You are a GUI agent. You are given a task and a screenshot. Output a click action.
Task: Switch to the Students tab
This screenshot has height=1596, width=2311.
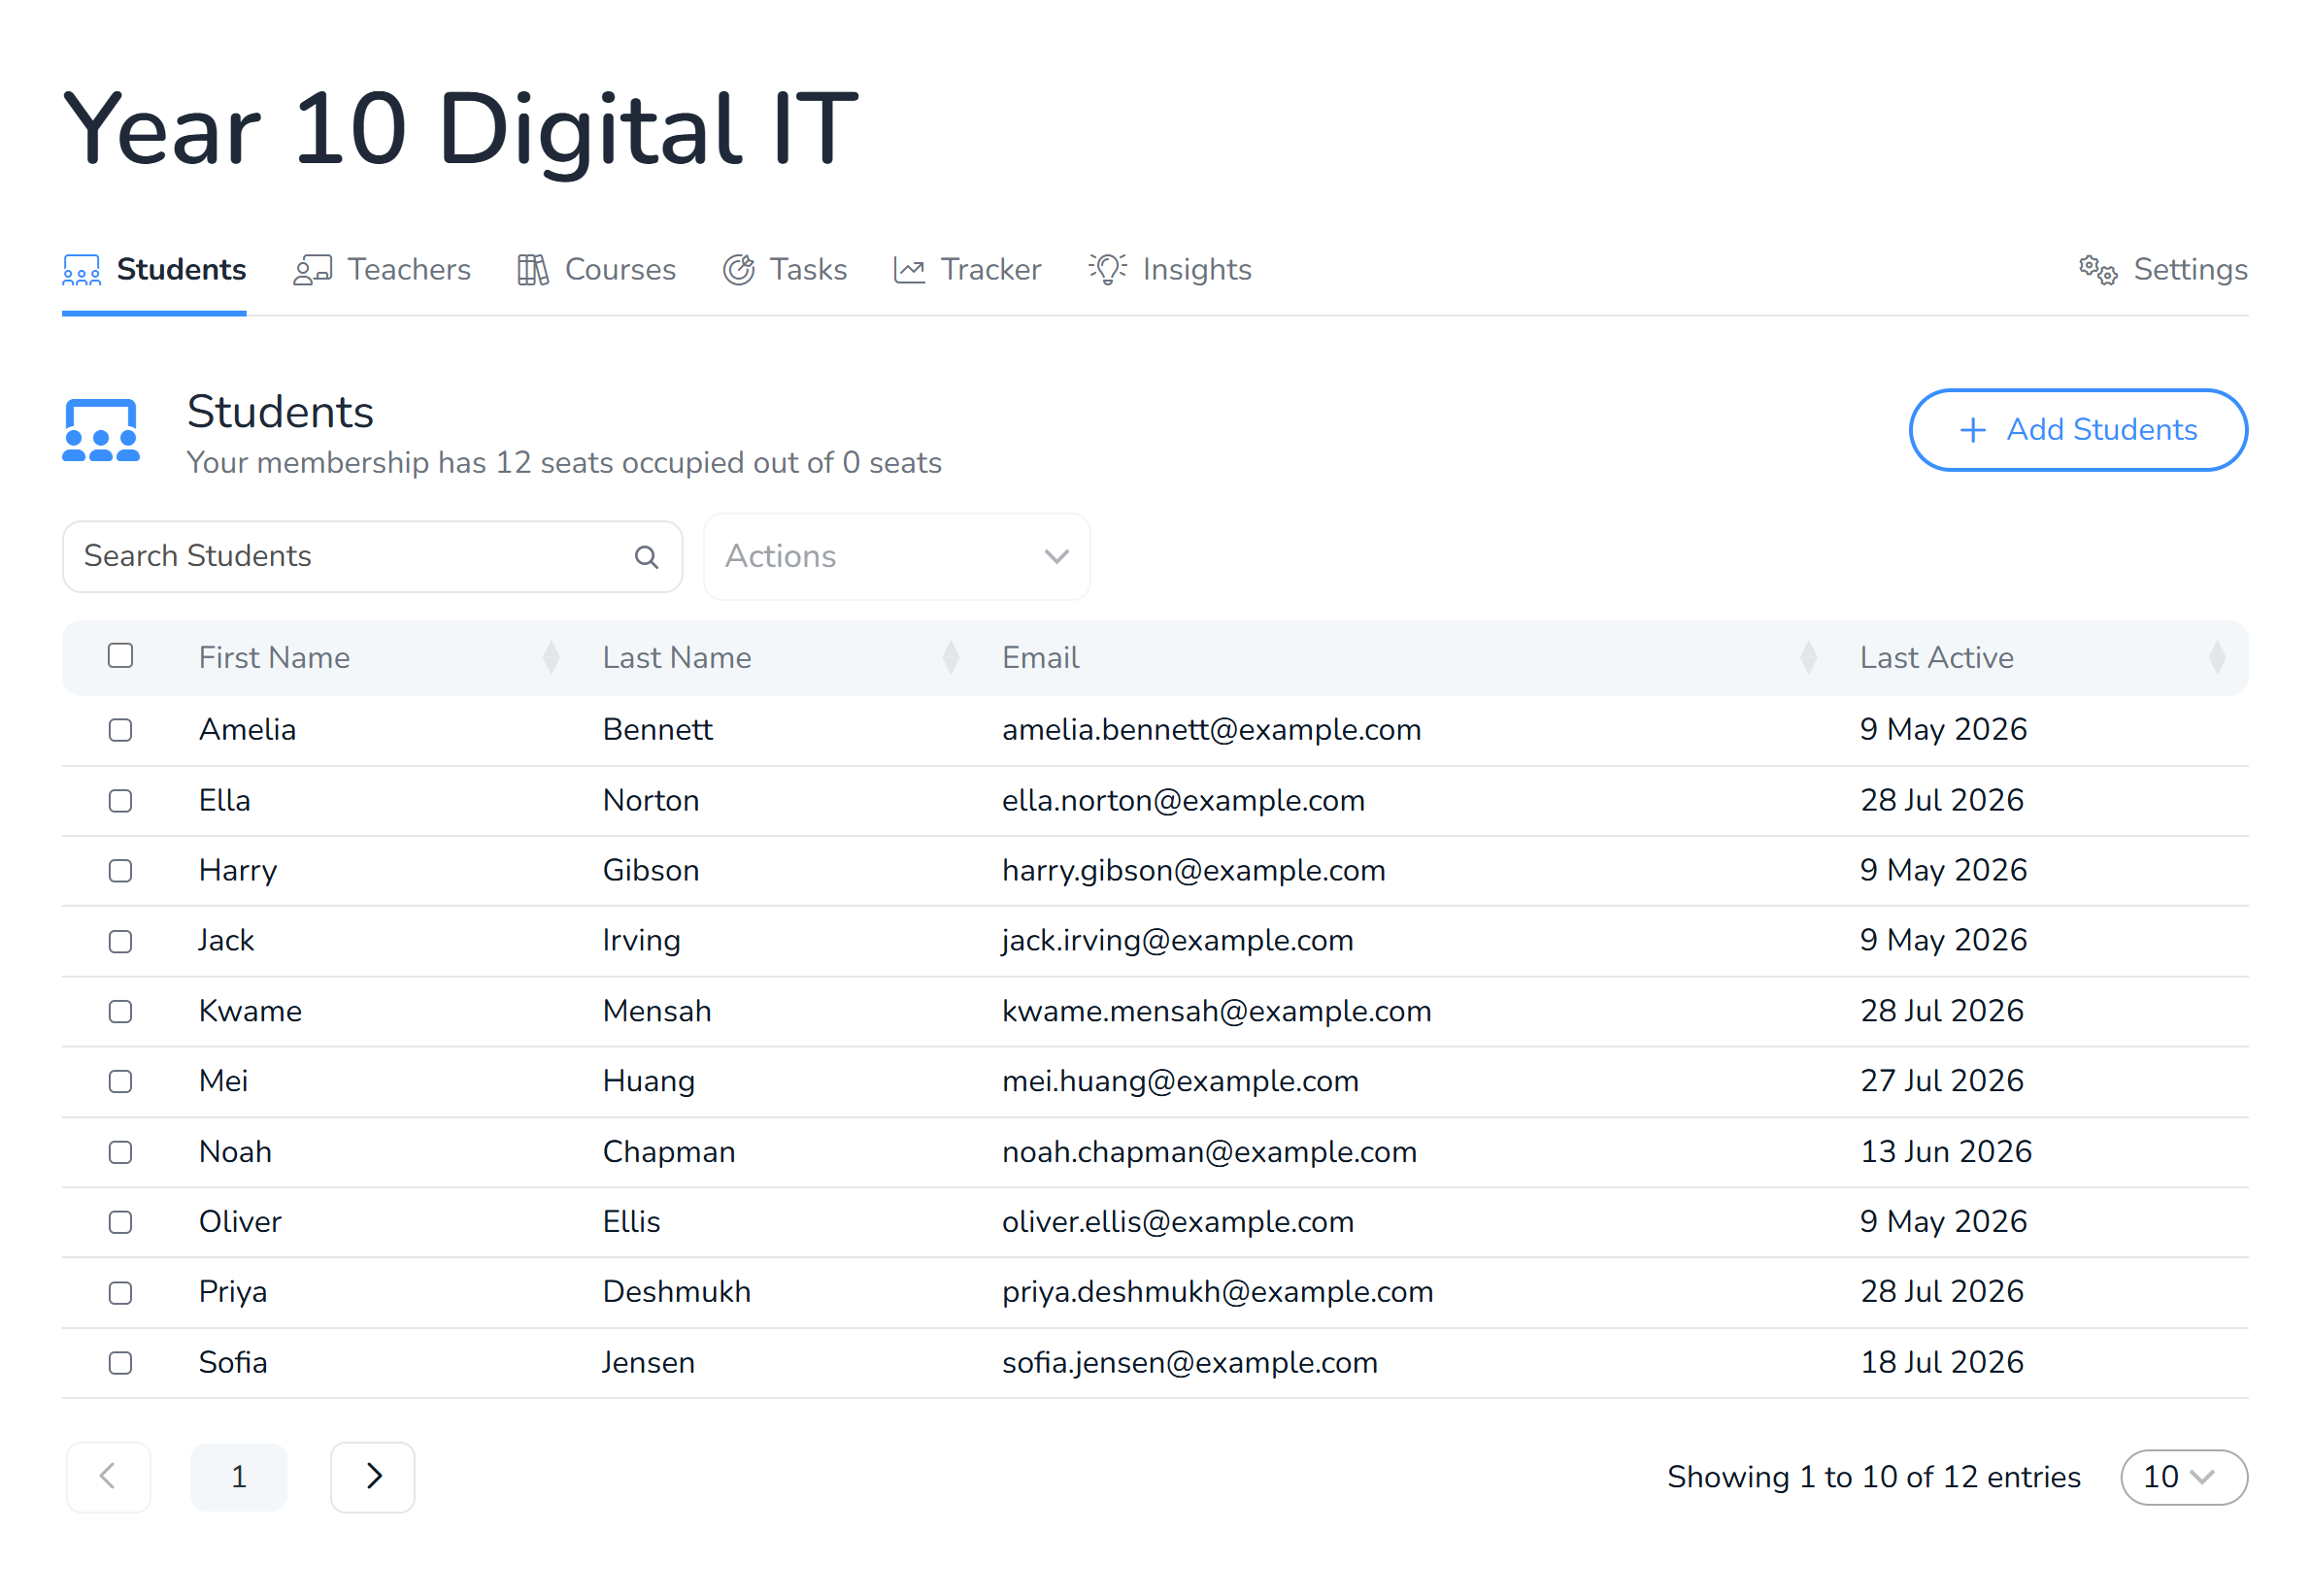154,270
